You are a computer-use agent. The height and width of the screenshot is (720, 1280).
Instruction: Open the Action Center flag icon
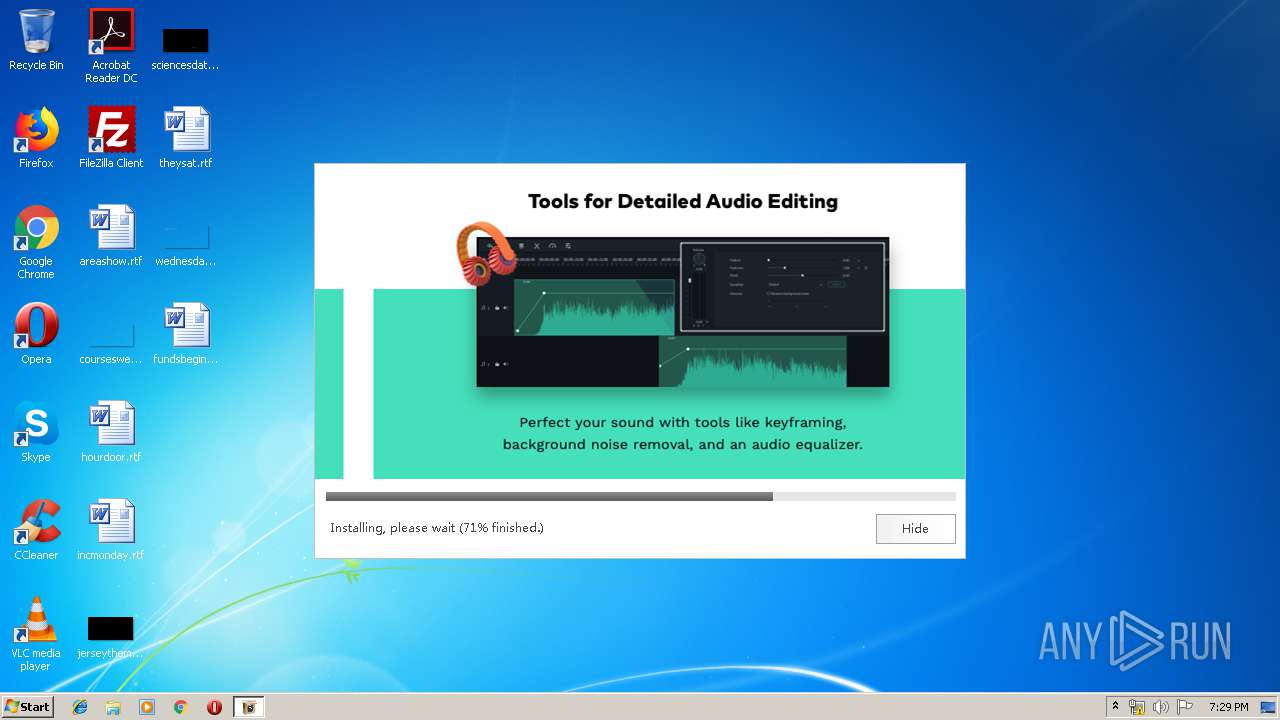[1185, 707]
